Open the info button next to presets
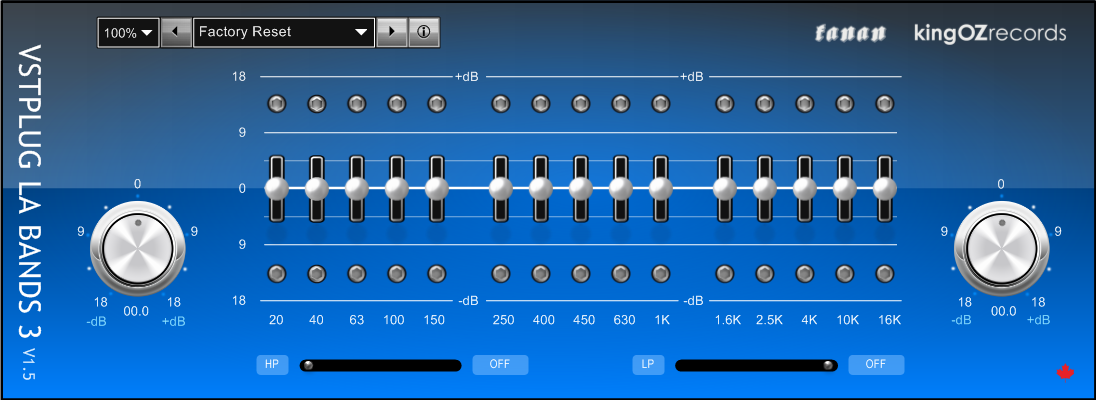This screenshot has height=400, width=1096. tap(424, 32)
